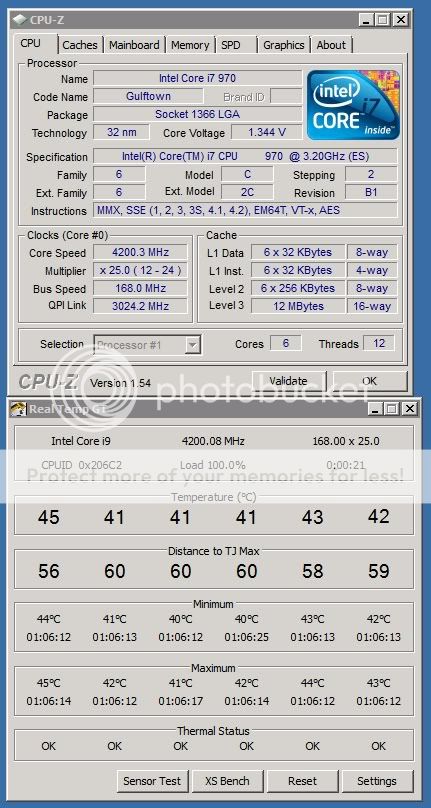The image size is (431, 808).
Task: Click the processor Name field Intel Core i7 970
Action: (197, 78)
